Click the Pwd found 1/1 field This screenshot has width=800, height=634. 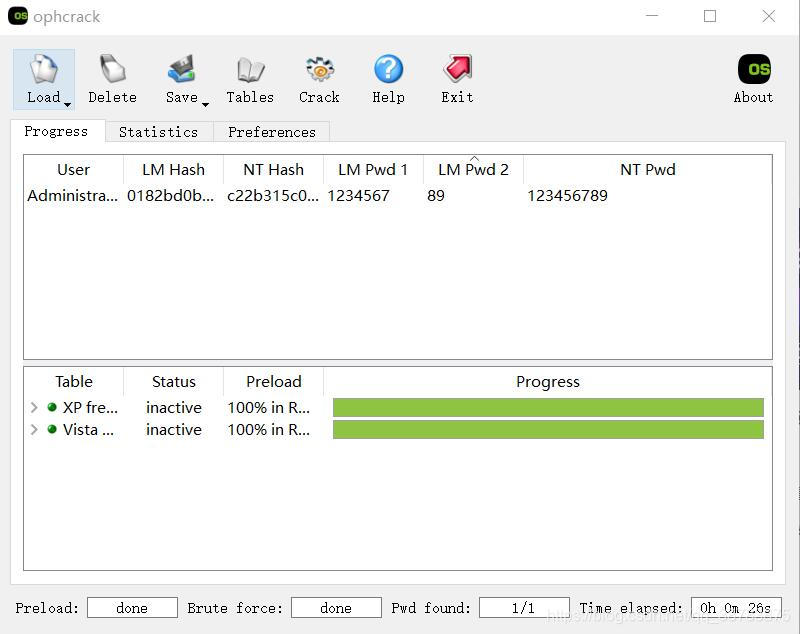click(524, 607)
